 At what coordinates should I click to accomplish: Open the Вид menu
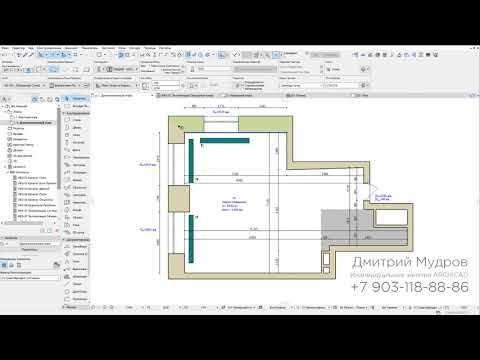[x=31, y=48]
